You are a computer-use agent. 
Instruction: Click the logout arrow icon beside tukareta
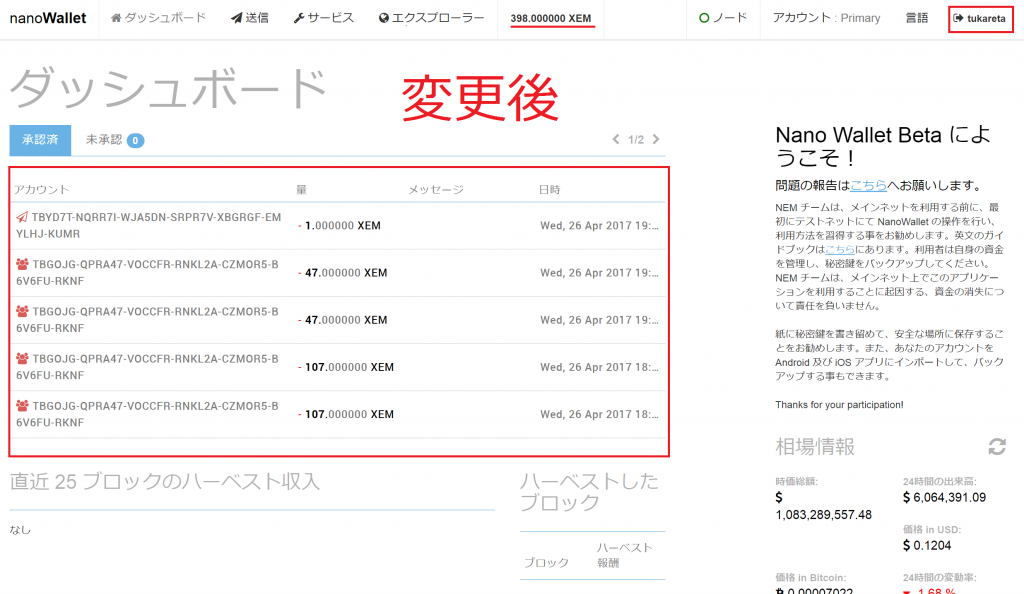tap(958, 18)
